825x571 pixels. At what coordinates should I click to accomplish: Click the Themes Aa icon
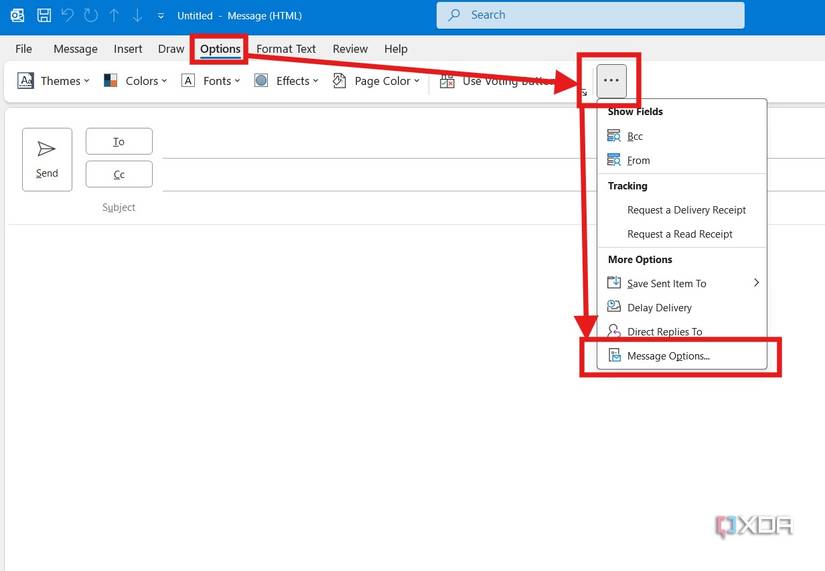click(25, 81)
